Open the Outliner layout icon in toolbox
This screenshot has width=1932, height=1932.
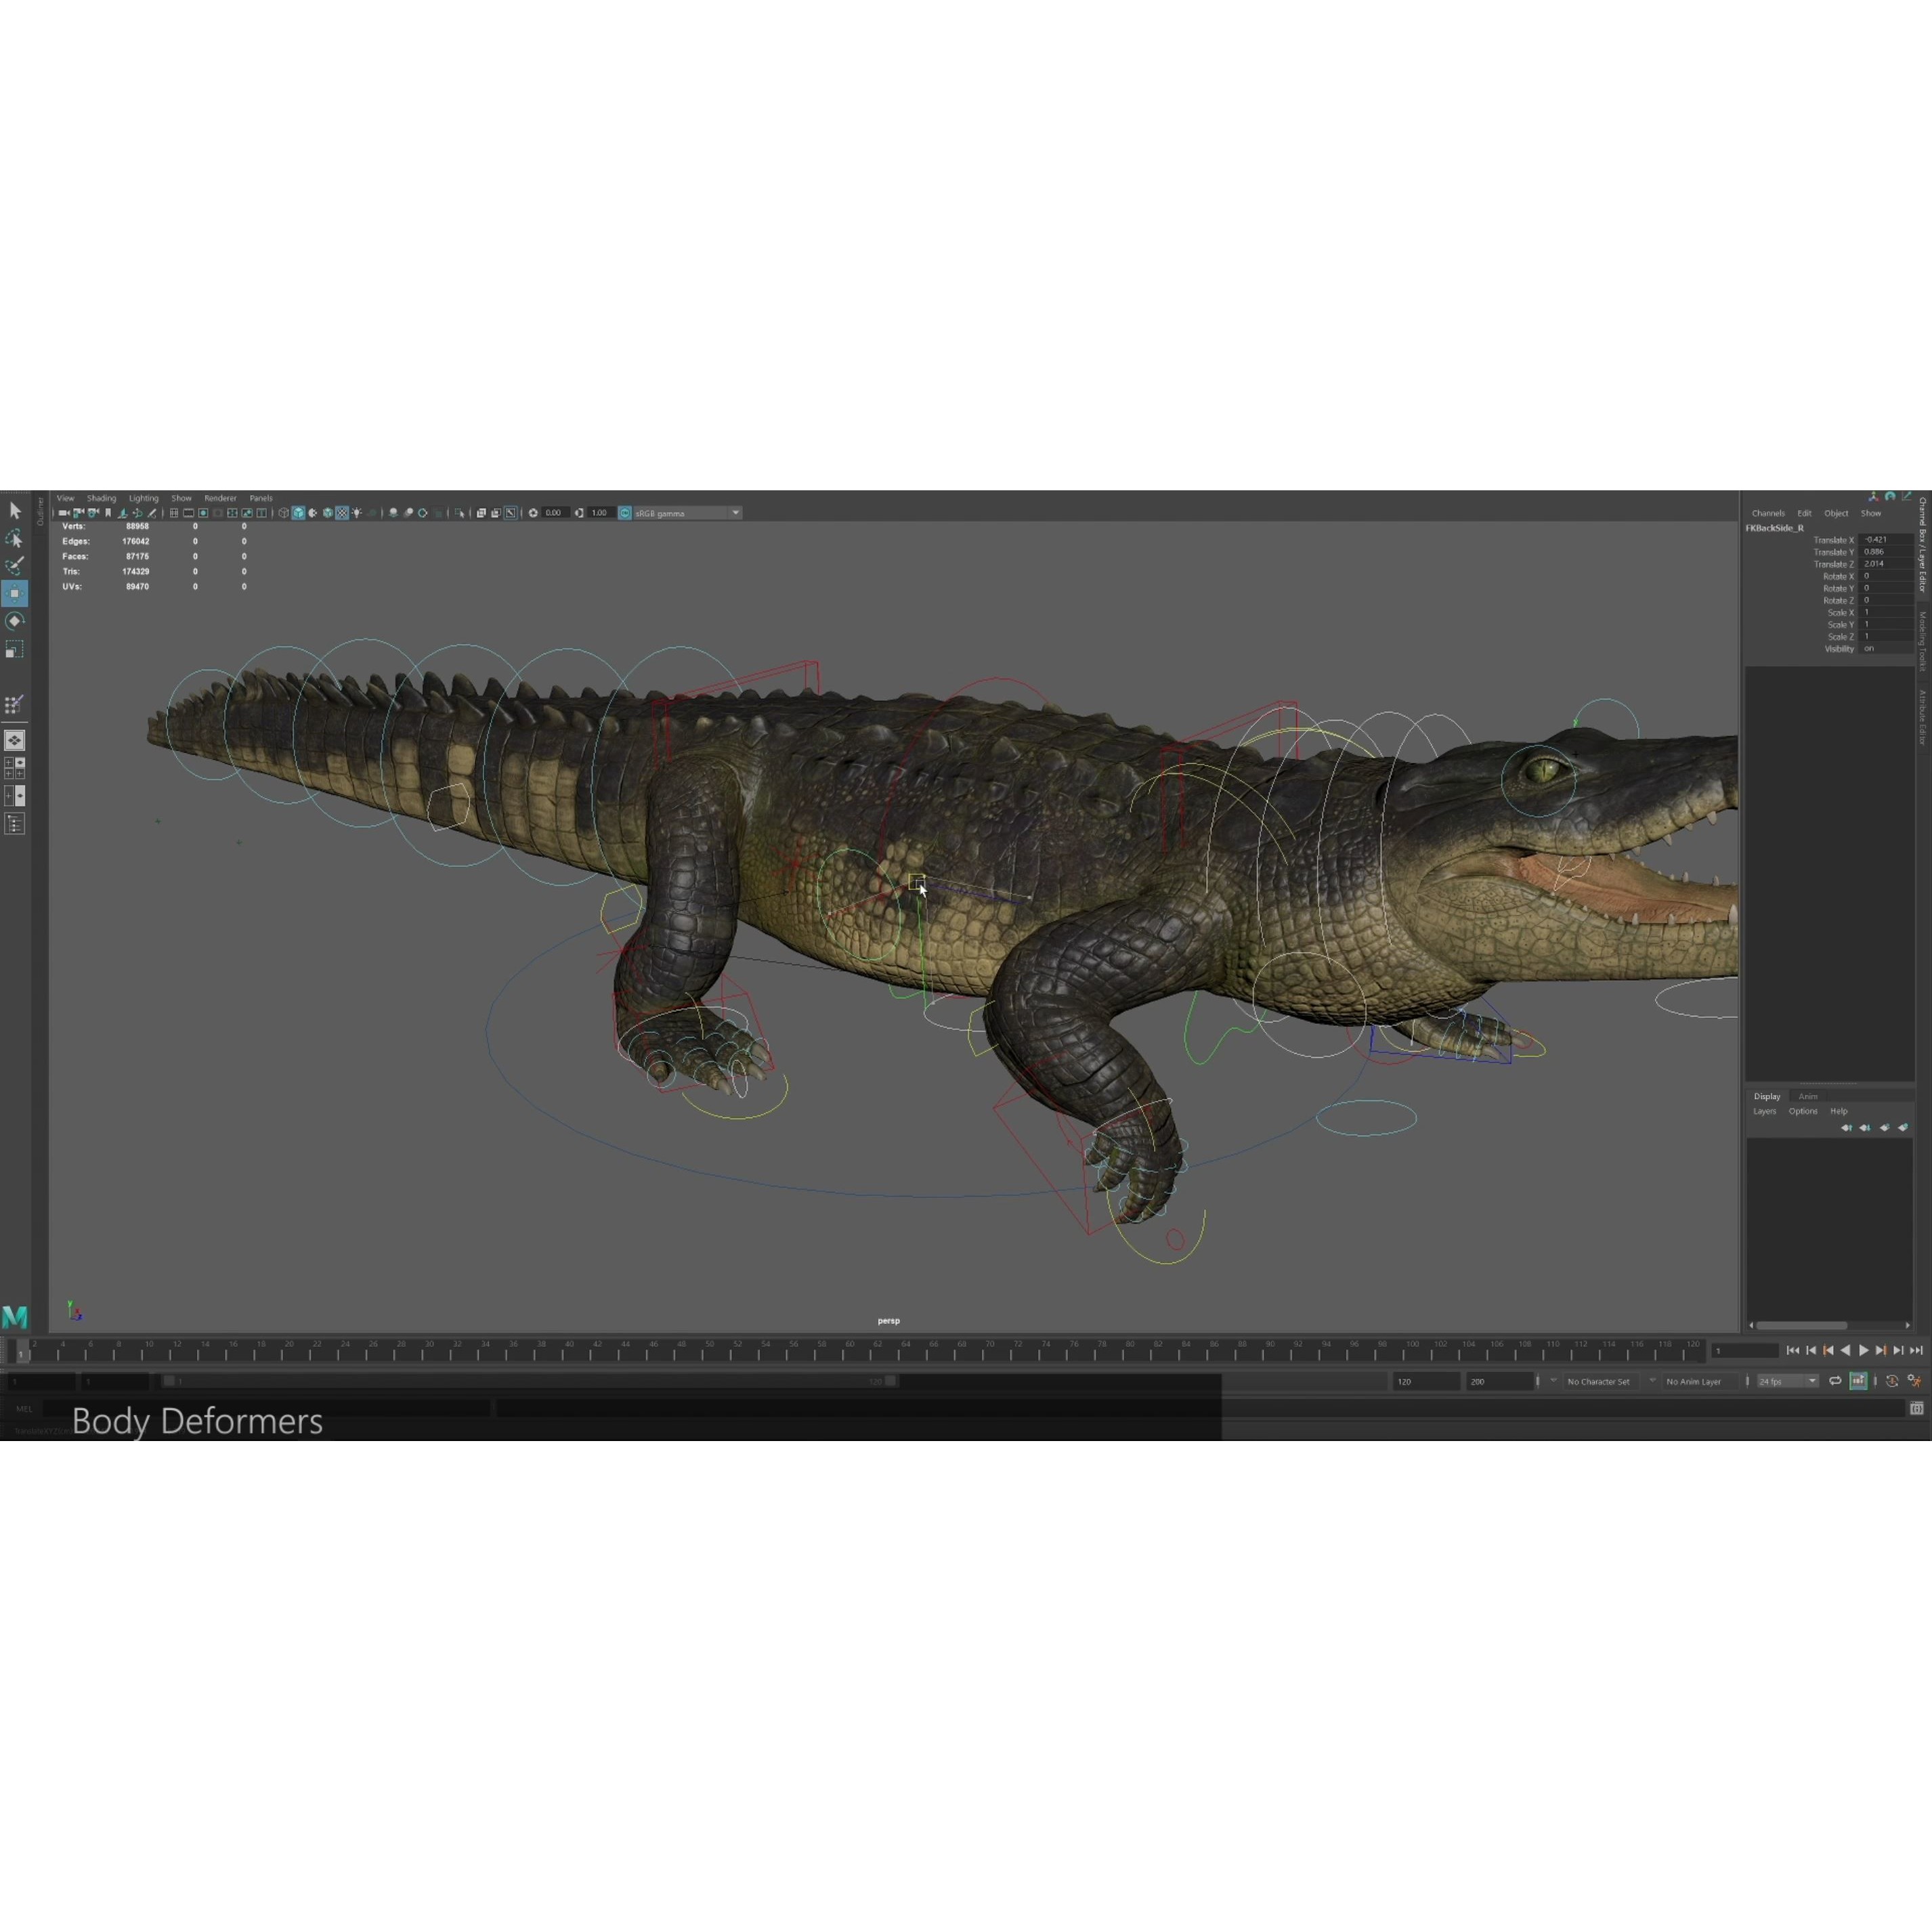click(x=15, y=824)
